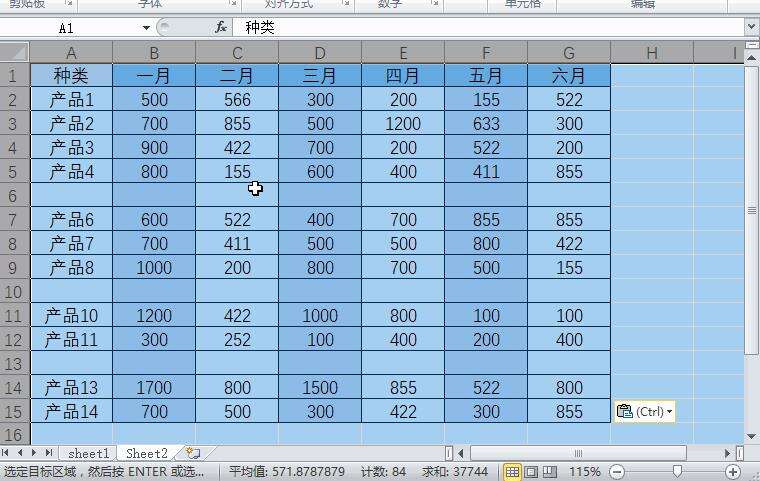Viewport: 760px width, 481px height.
Task: Click the zoom out minus button
Action: (x=617, y=471)
